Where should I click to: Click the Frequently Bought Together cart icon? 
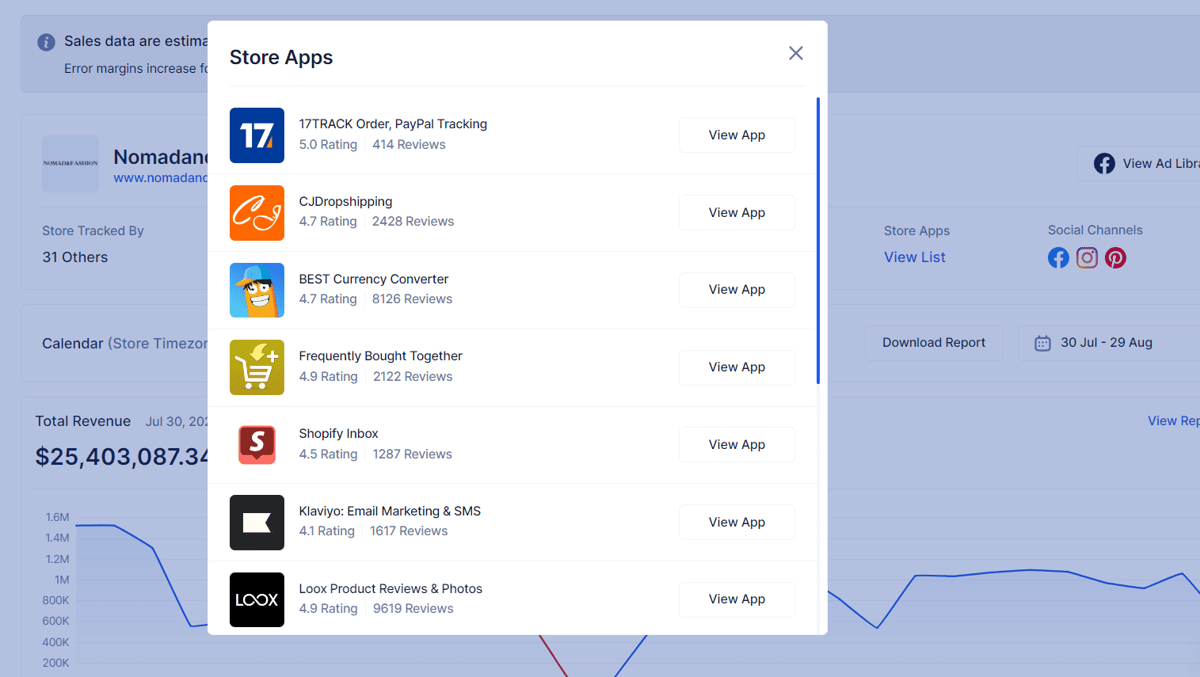pos(257,367)
